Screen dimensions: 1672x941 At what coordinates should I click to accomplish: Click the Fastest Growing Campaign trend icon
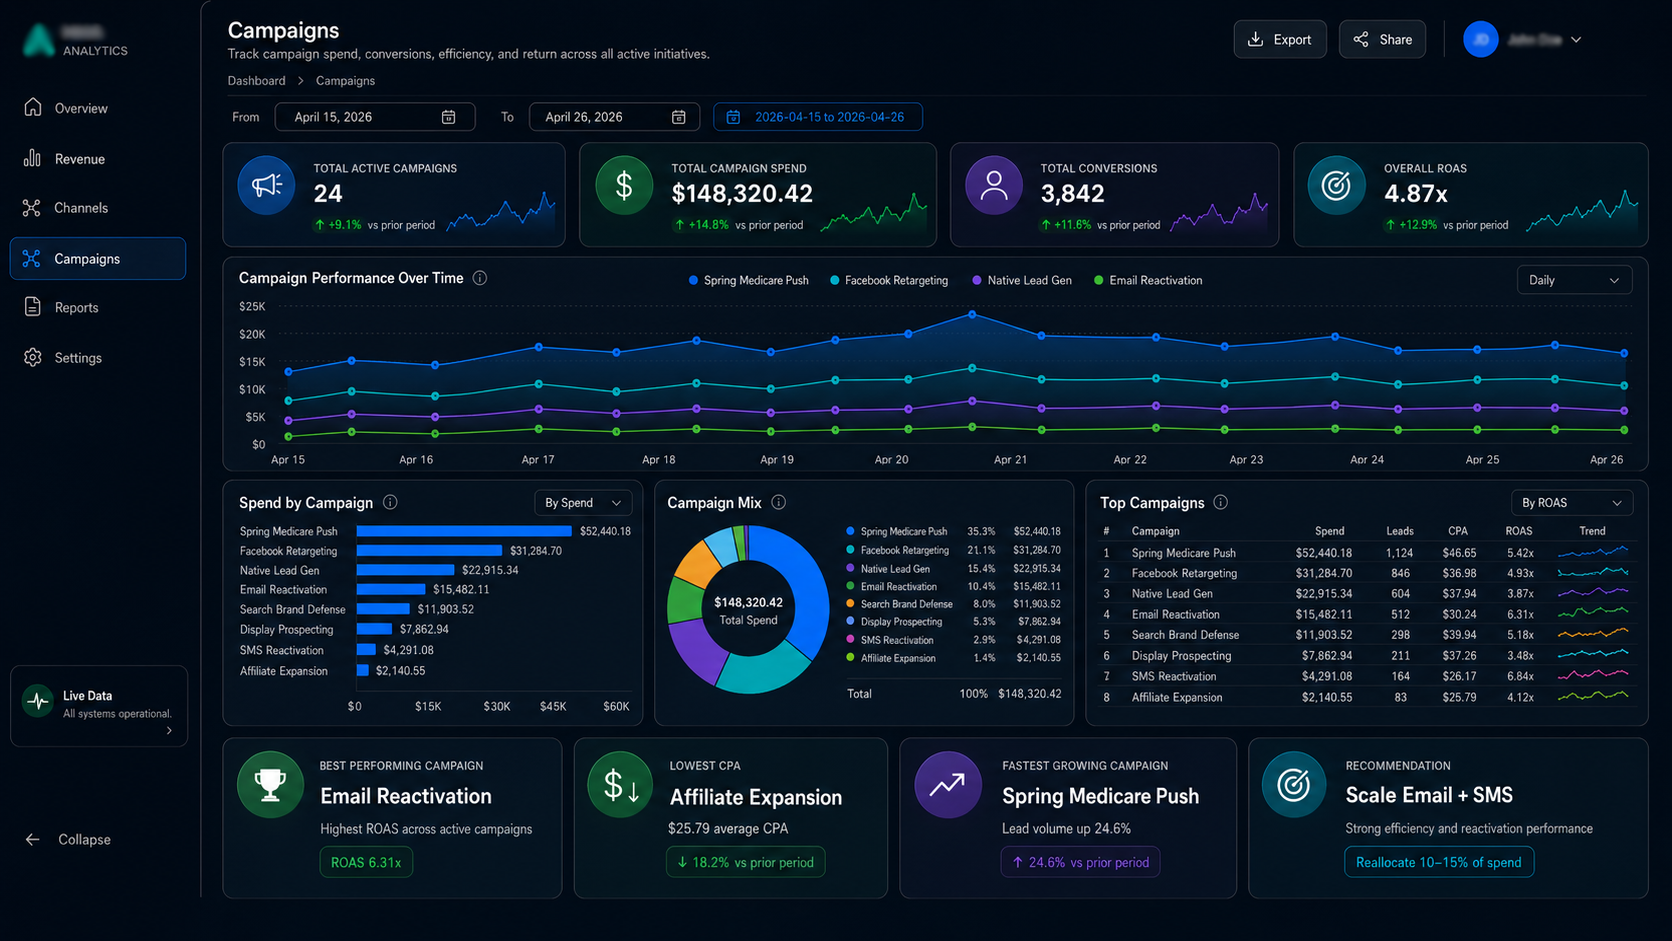tap(948, 784)
